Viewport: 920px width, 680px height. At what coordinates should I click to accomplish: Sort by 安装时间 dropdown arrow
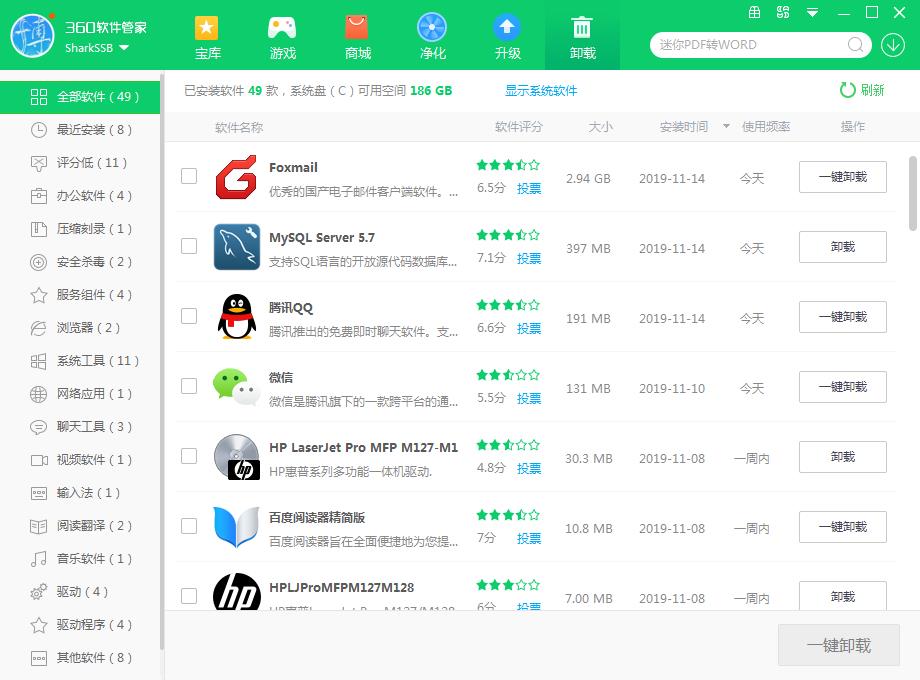click(x=726, y=126)
